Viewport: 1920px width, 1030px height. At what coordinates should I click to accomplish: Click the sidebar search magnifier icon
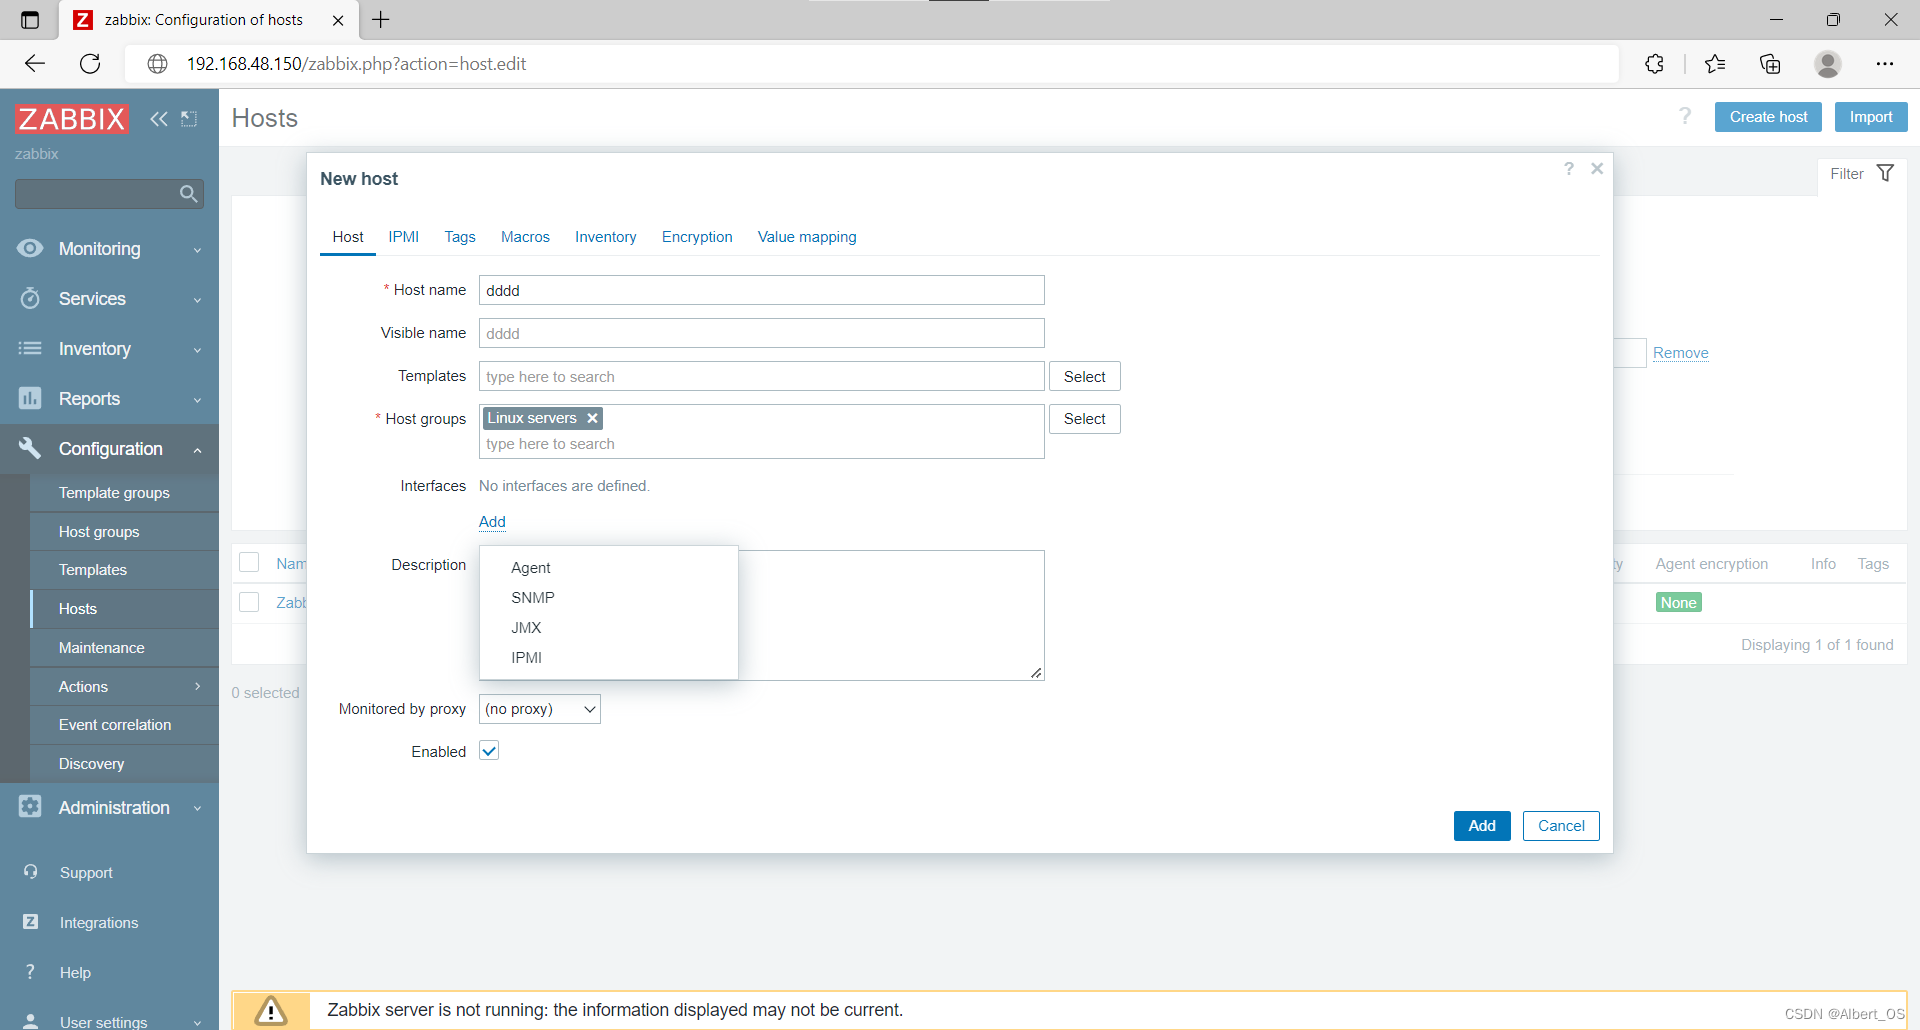(x=188, y=194)
